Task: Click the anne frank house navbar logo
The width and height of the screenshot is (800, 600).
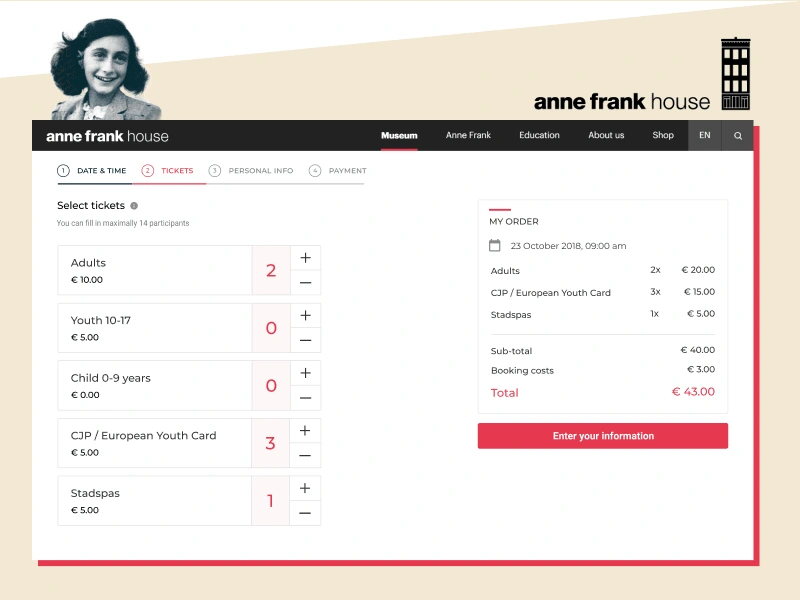Action: click(107, 136)
